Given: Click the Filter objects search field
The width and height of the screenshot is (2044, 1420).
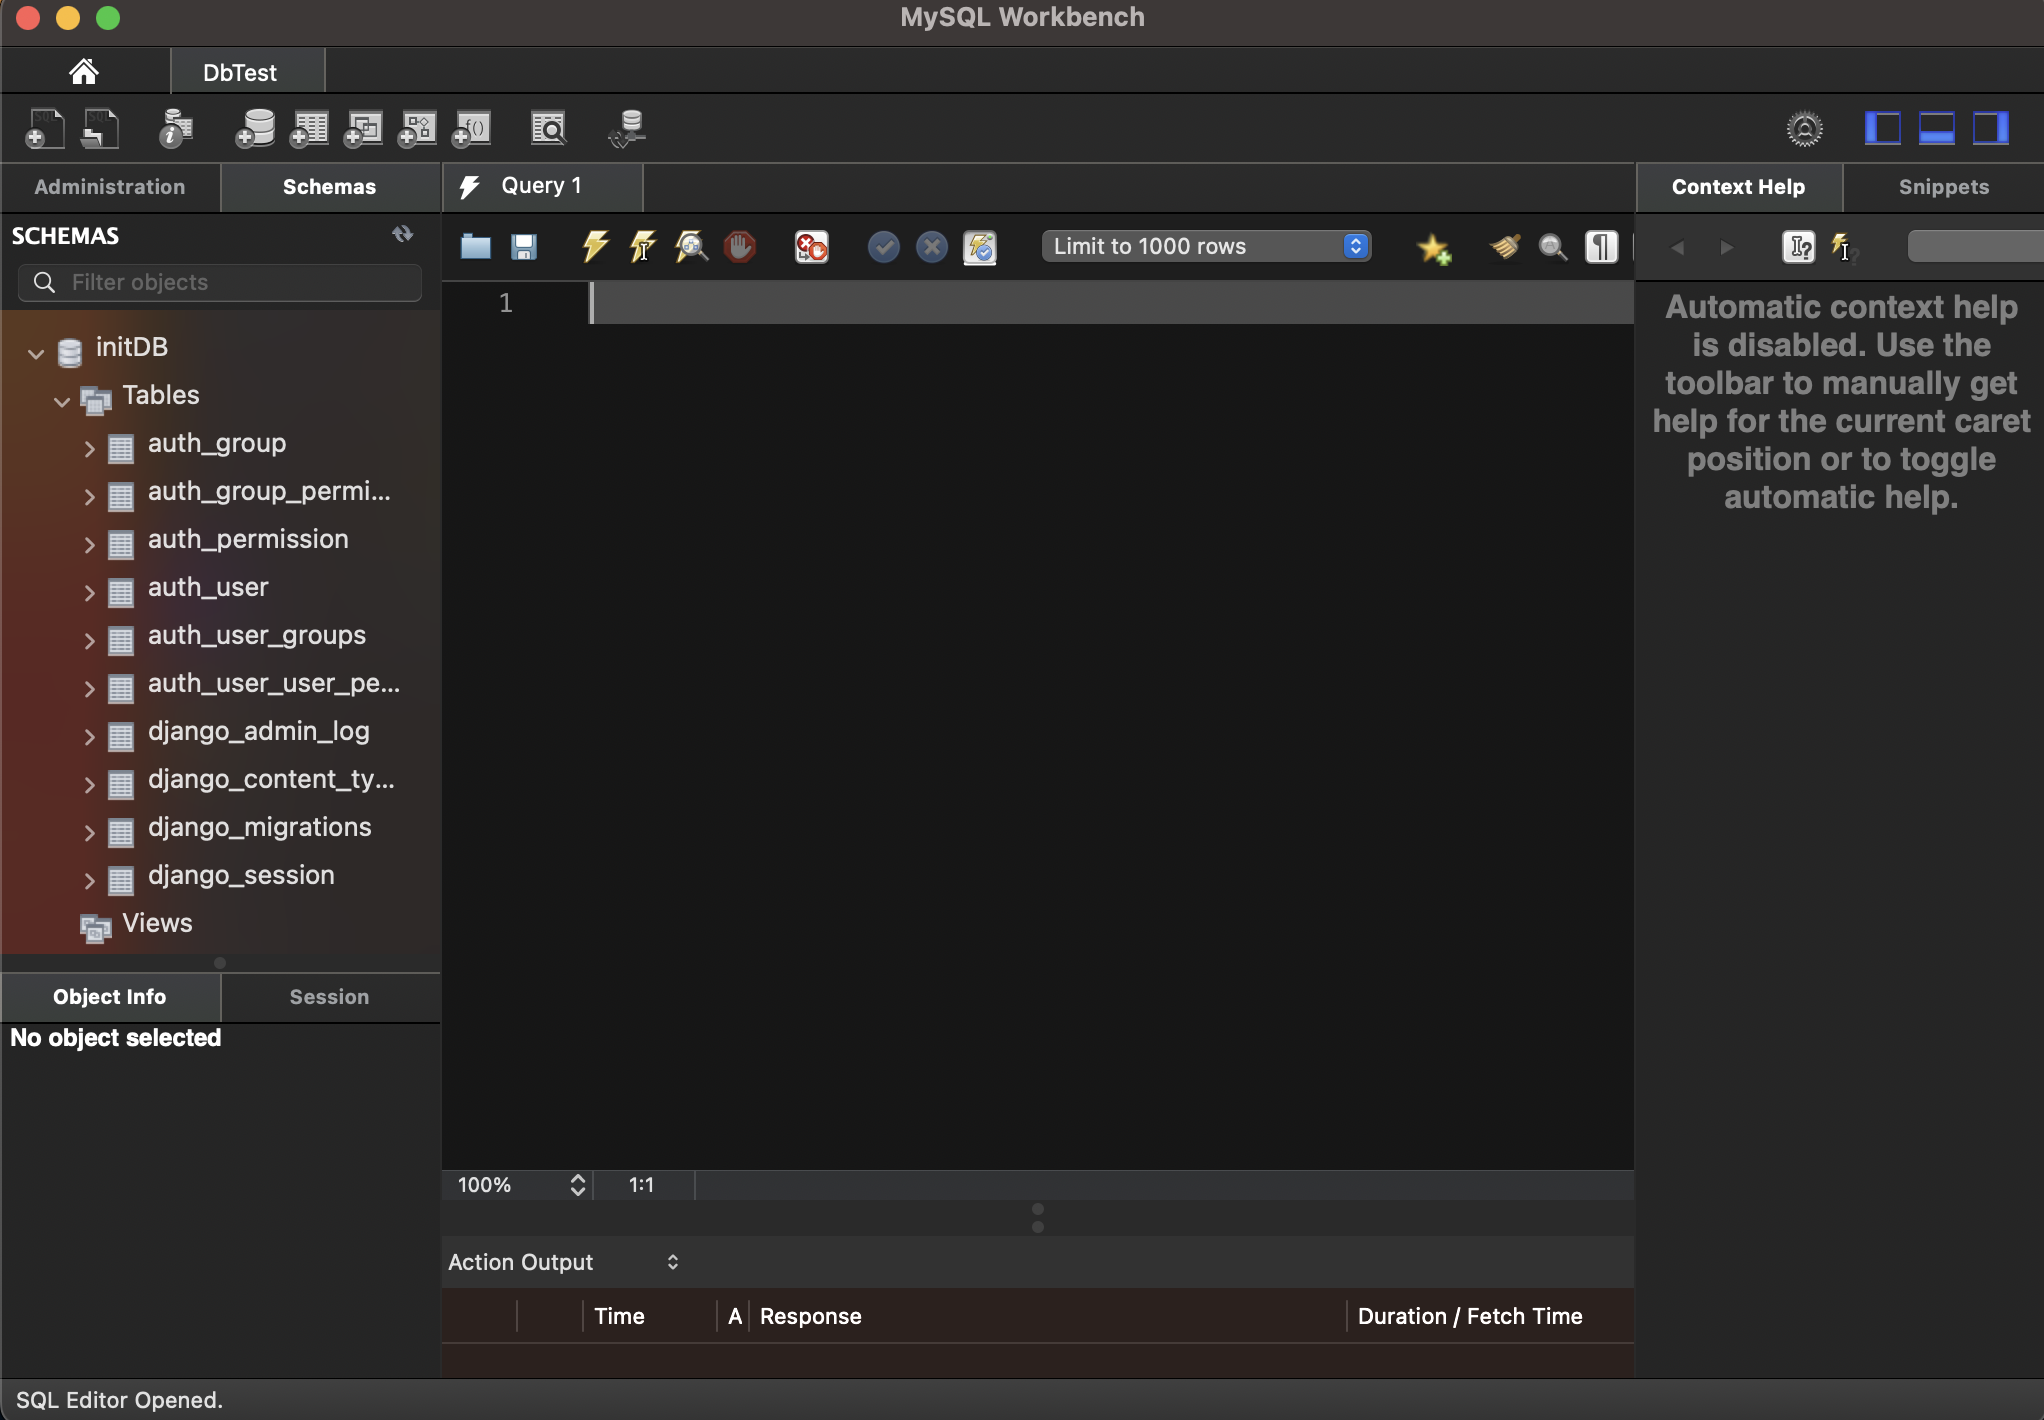Looking at the screenshot, I should coord(220,283).
